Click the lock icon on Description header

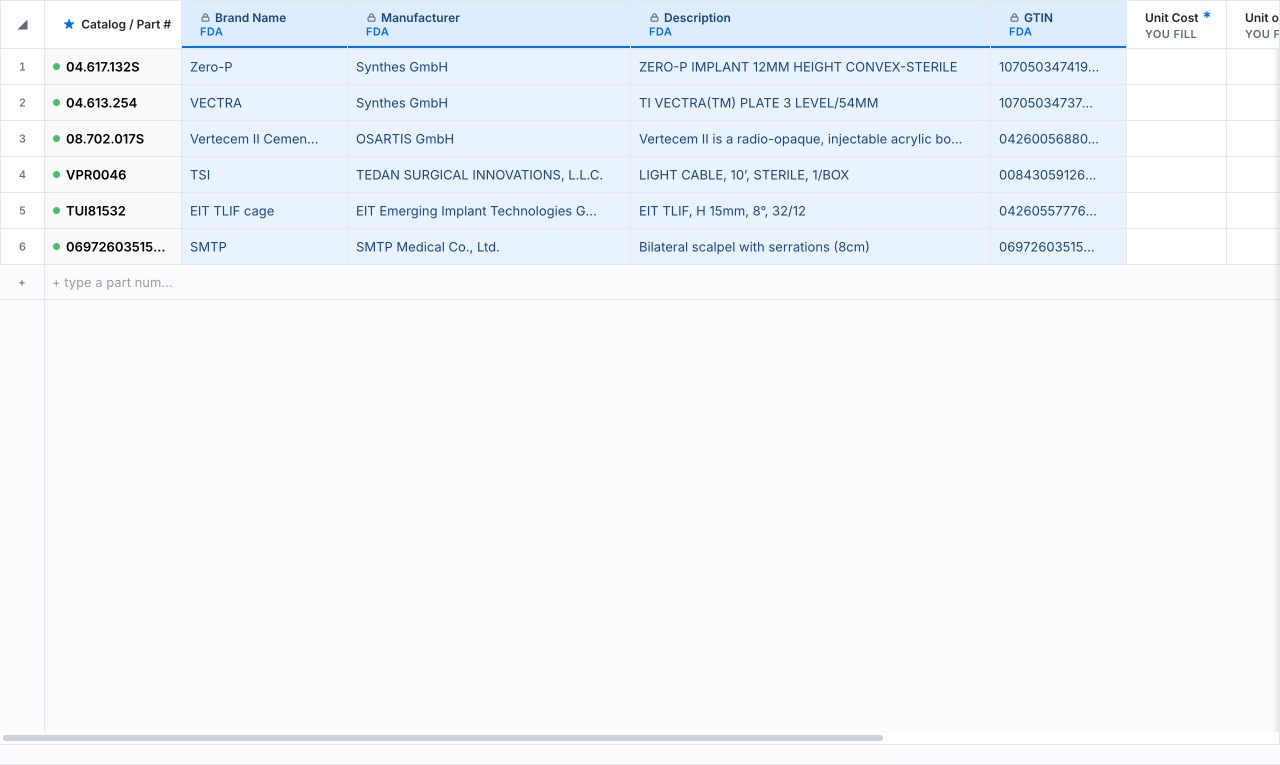pyautogui.click(x=654, y=18)
